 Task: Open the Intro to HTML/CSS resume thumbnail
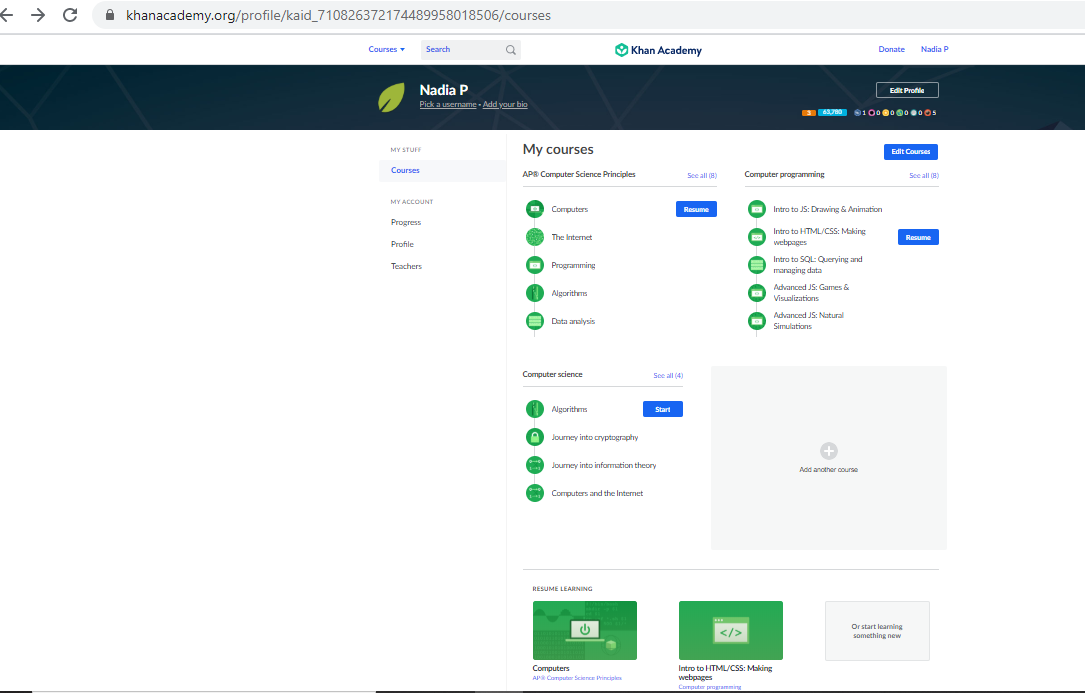[731, 630]
